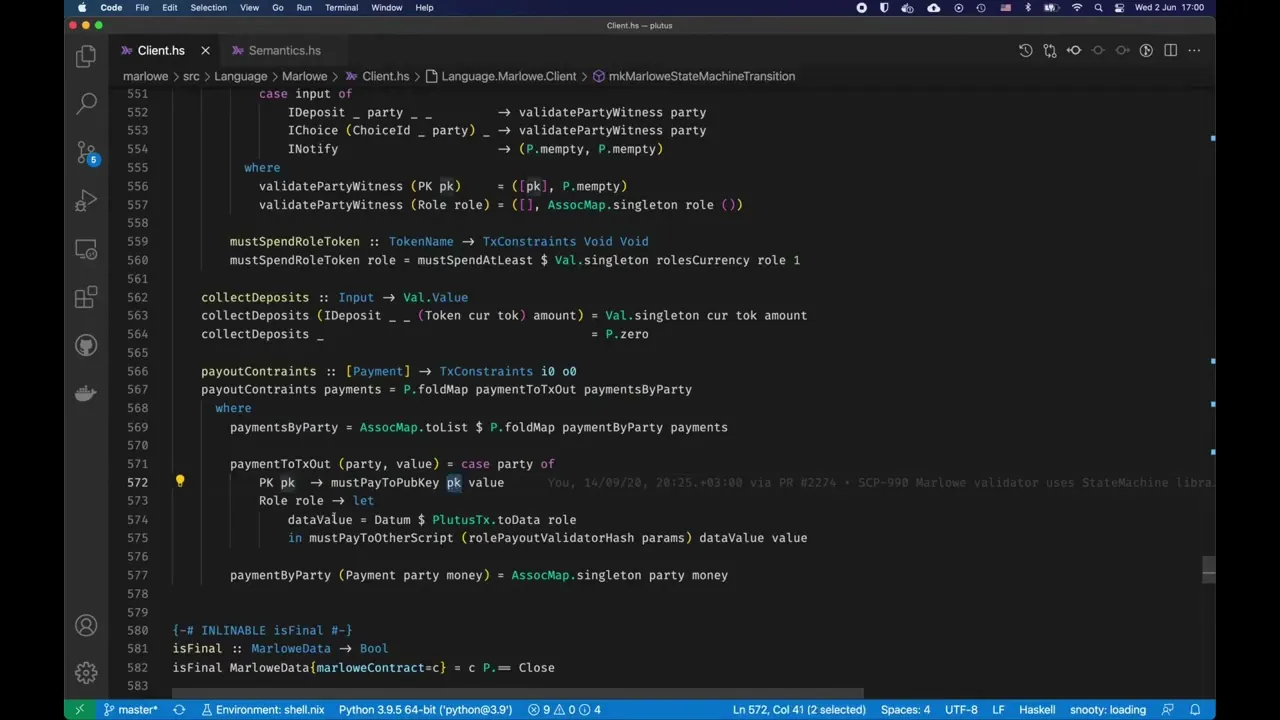
Task: Click the notifications bell in the status bar
Action: (x=1194, y=710)
